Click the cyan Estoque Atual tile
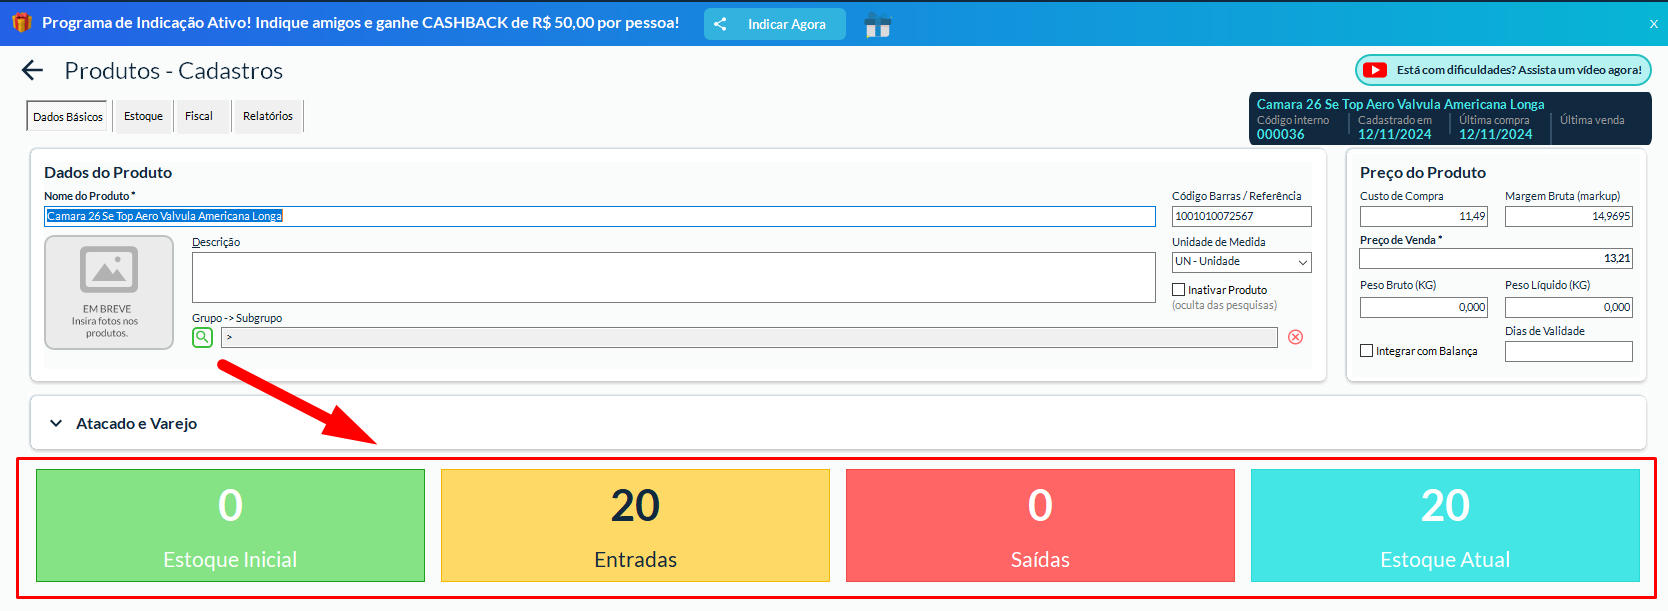1668x611 pixels. [x=1444, y=525]
